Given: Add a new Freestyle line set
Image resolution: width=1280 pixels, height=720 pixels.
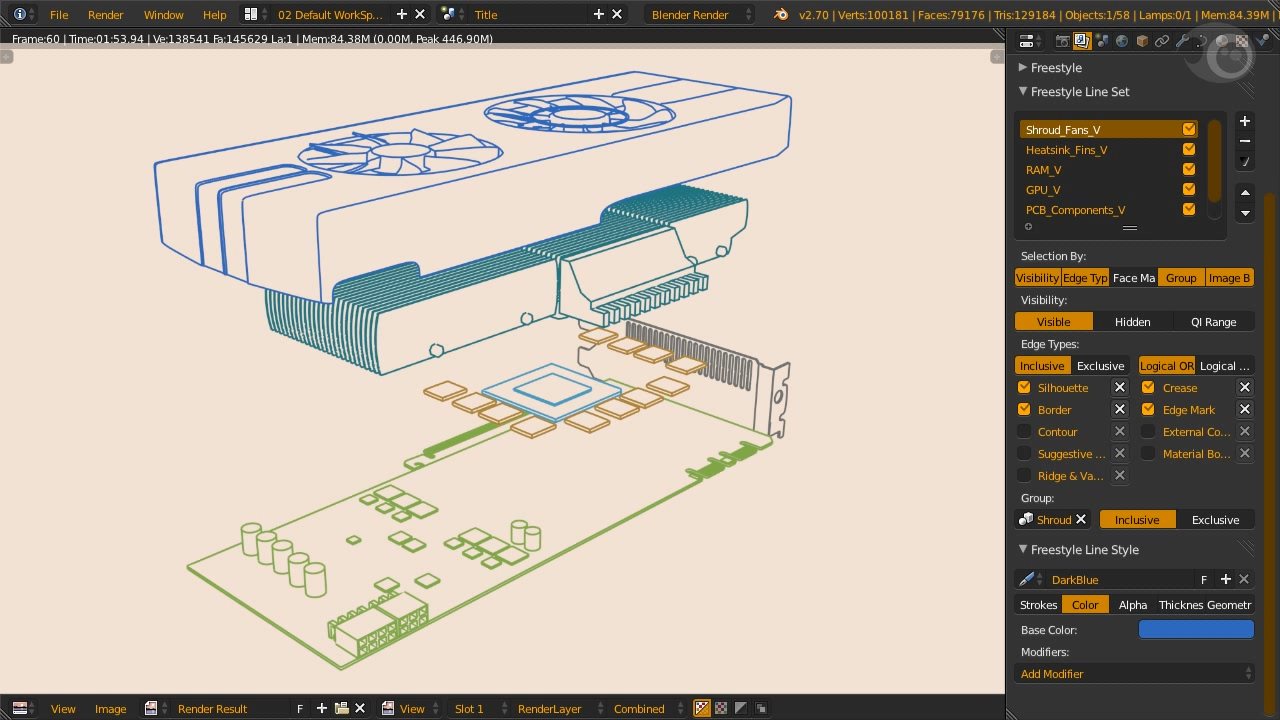Looking at the screenshot, I should point(1244,121).
